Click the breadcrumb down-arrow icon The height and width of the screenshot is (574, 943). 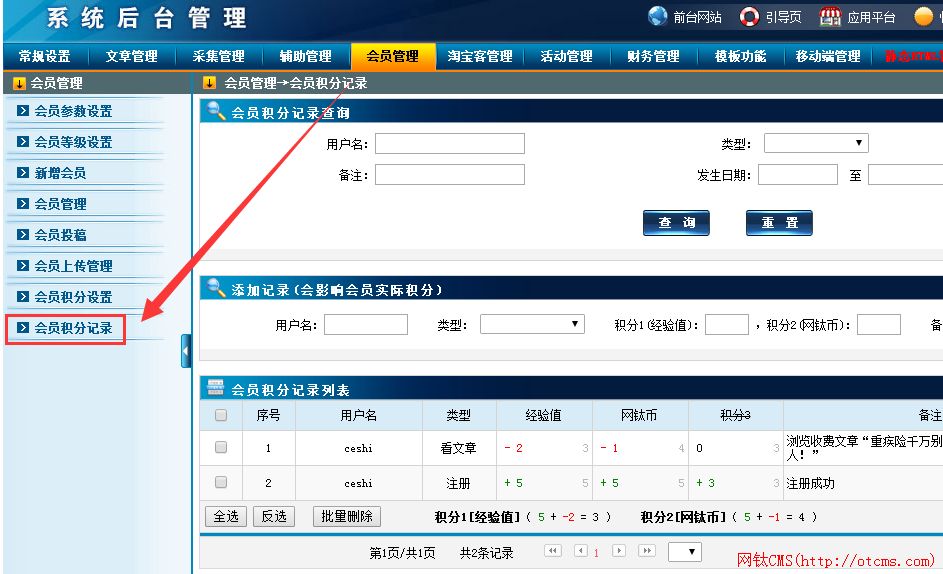point(209,82)
